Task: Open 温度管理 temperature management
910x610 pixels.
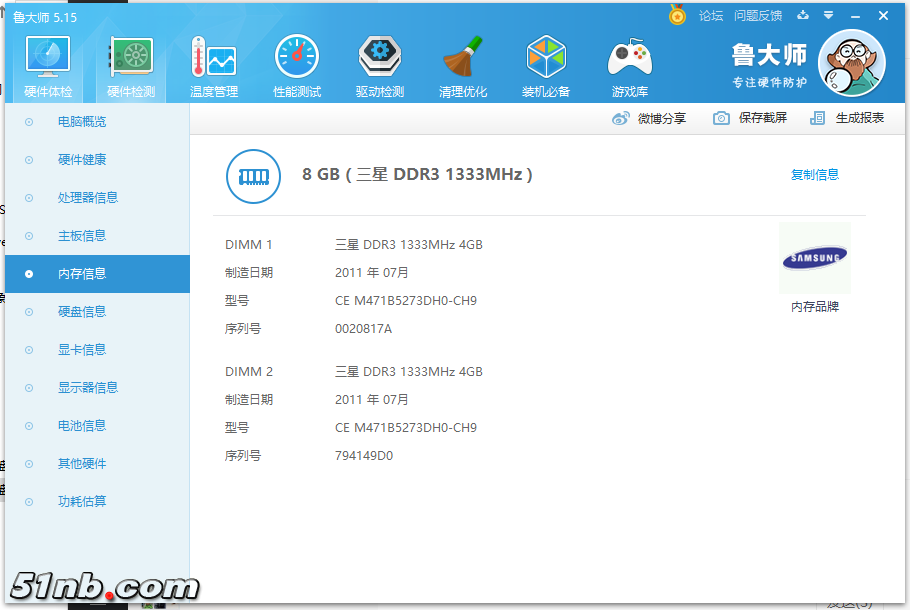Action: tap(214, 65)
